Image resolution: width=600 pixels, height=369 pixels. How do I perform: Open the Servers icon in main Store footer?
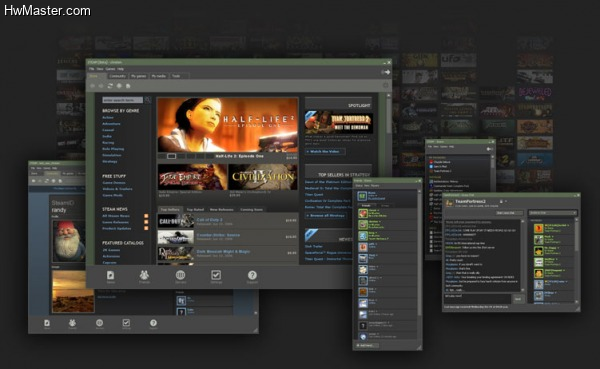180,275
